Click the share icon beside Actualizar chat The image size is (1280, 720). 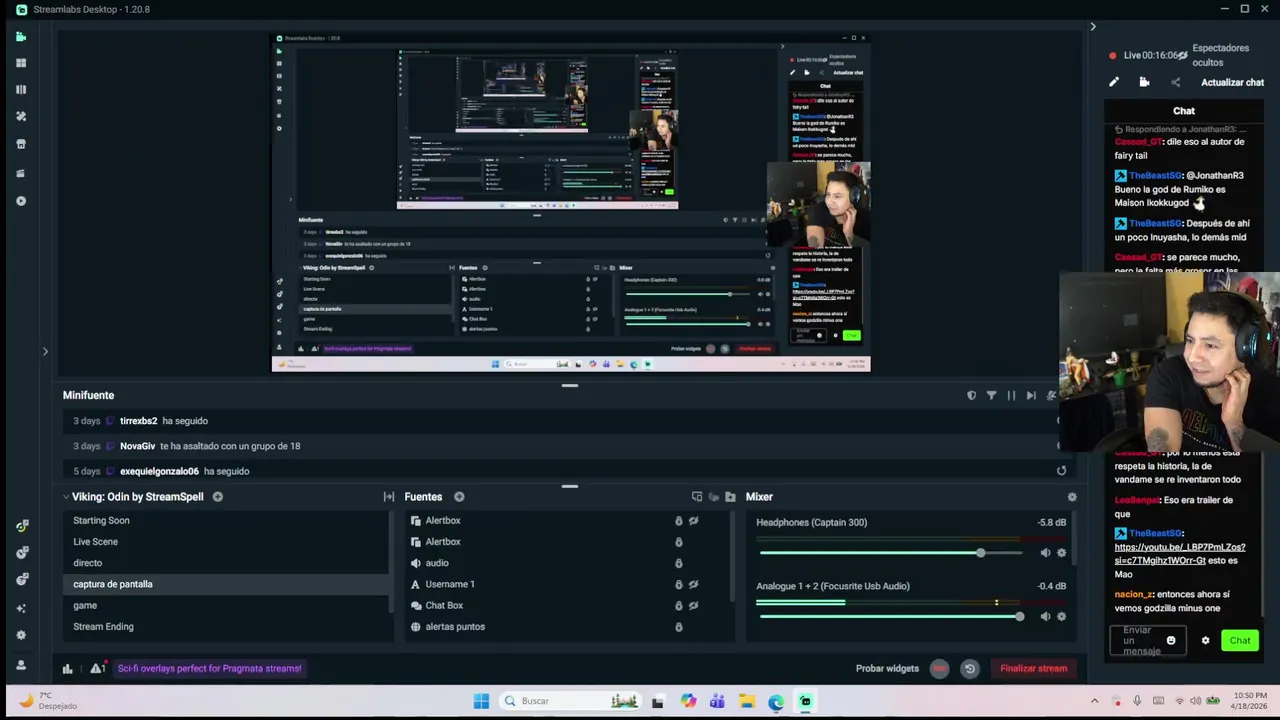point(1175,83)
